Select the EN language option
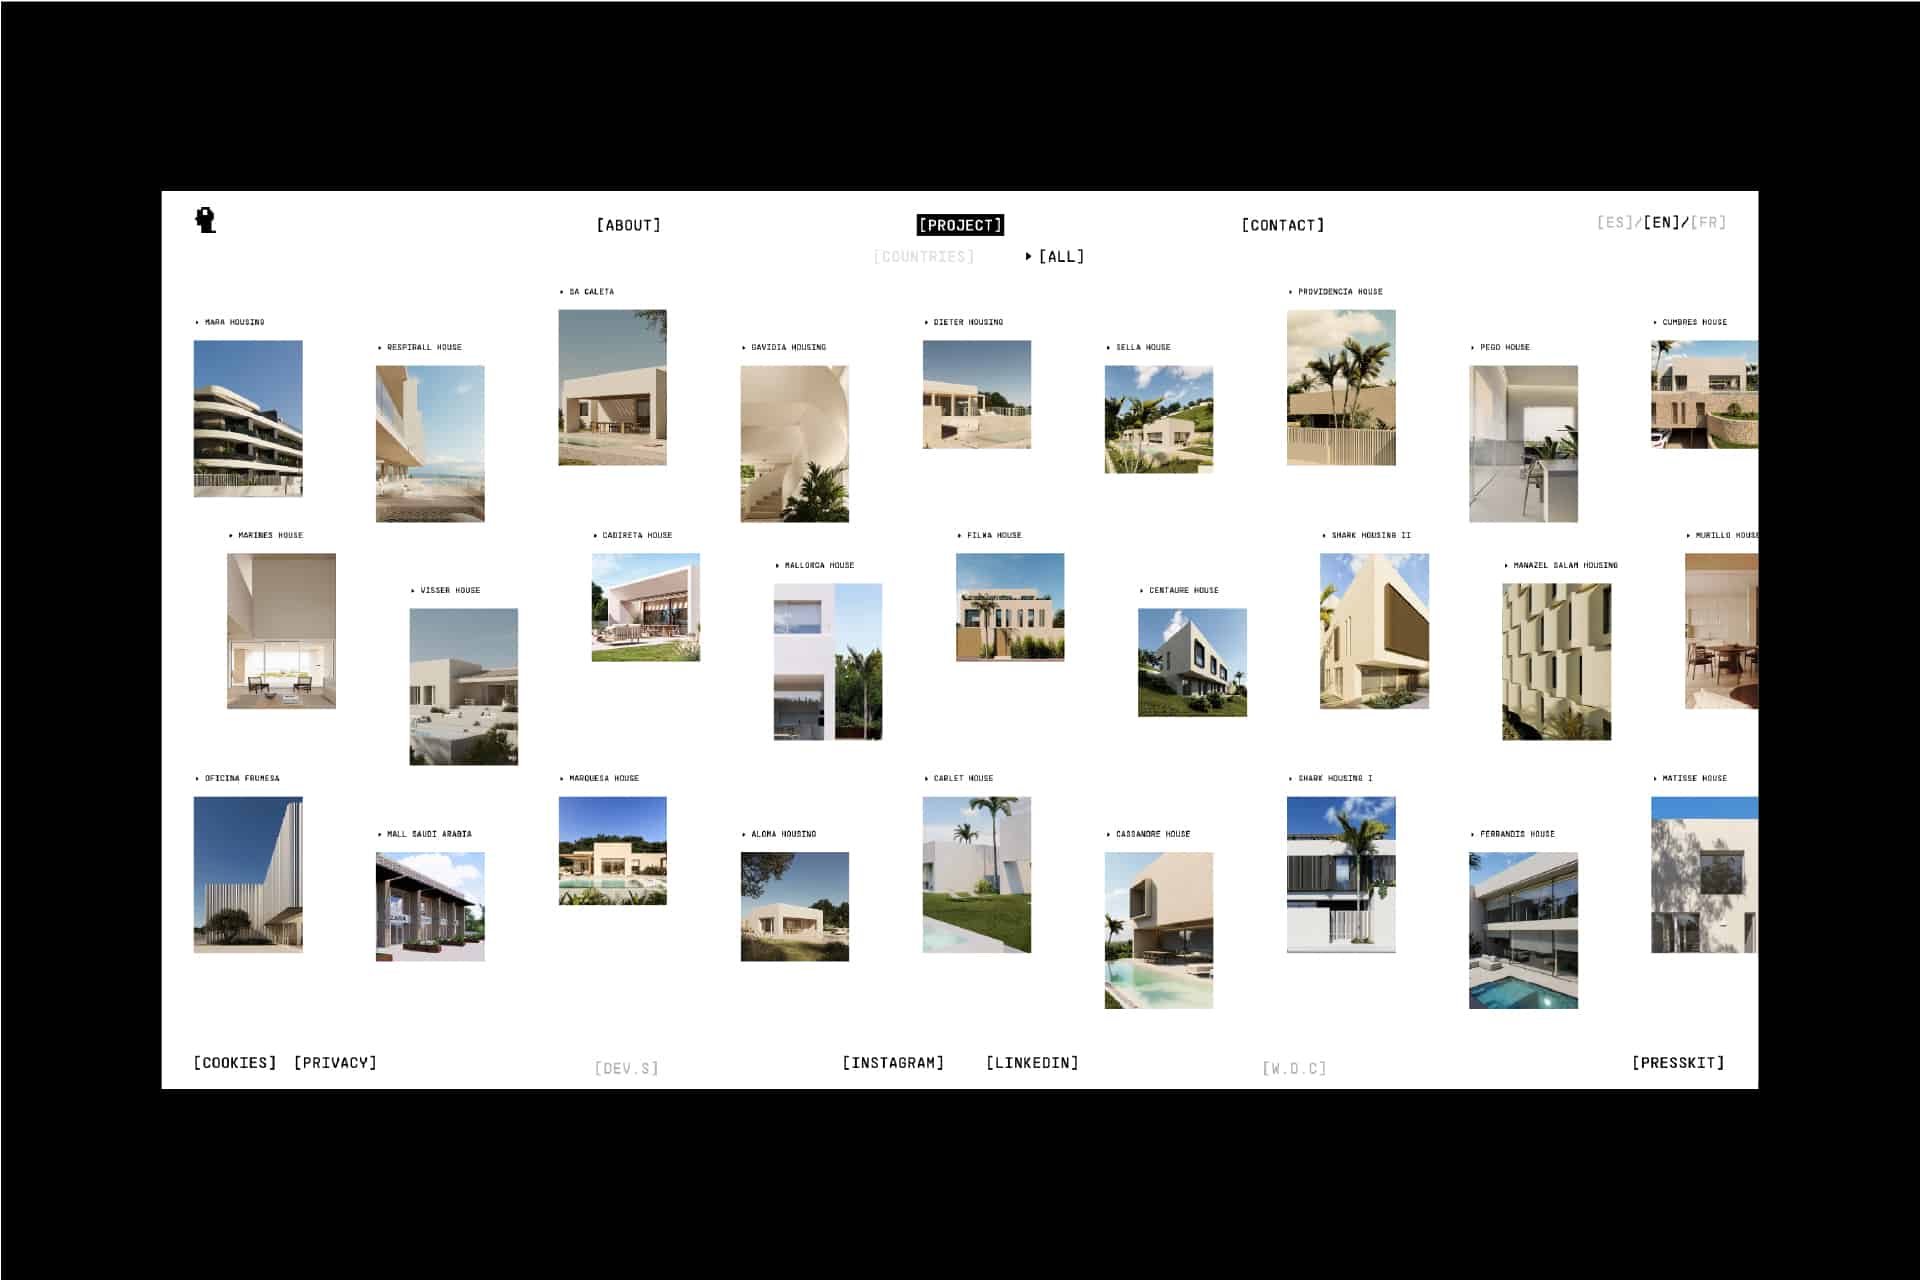 click(x=1662, y=222)
